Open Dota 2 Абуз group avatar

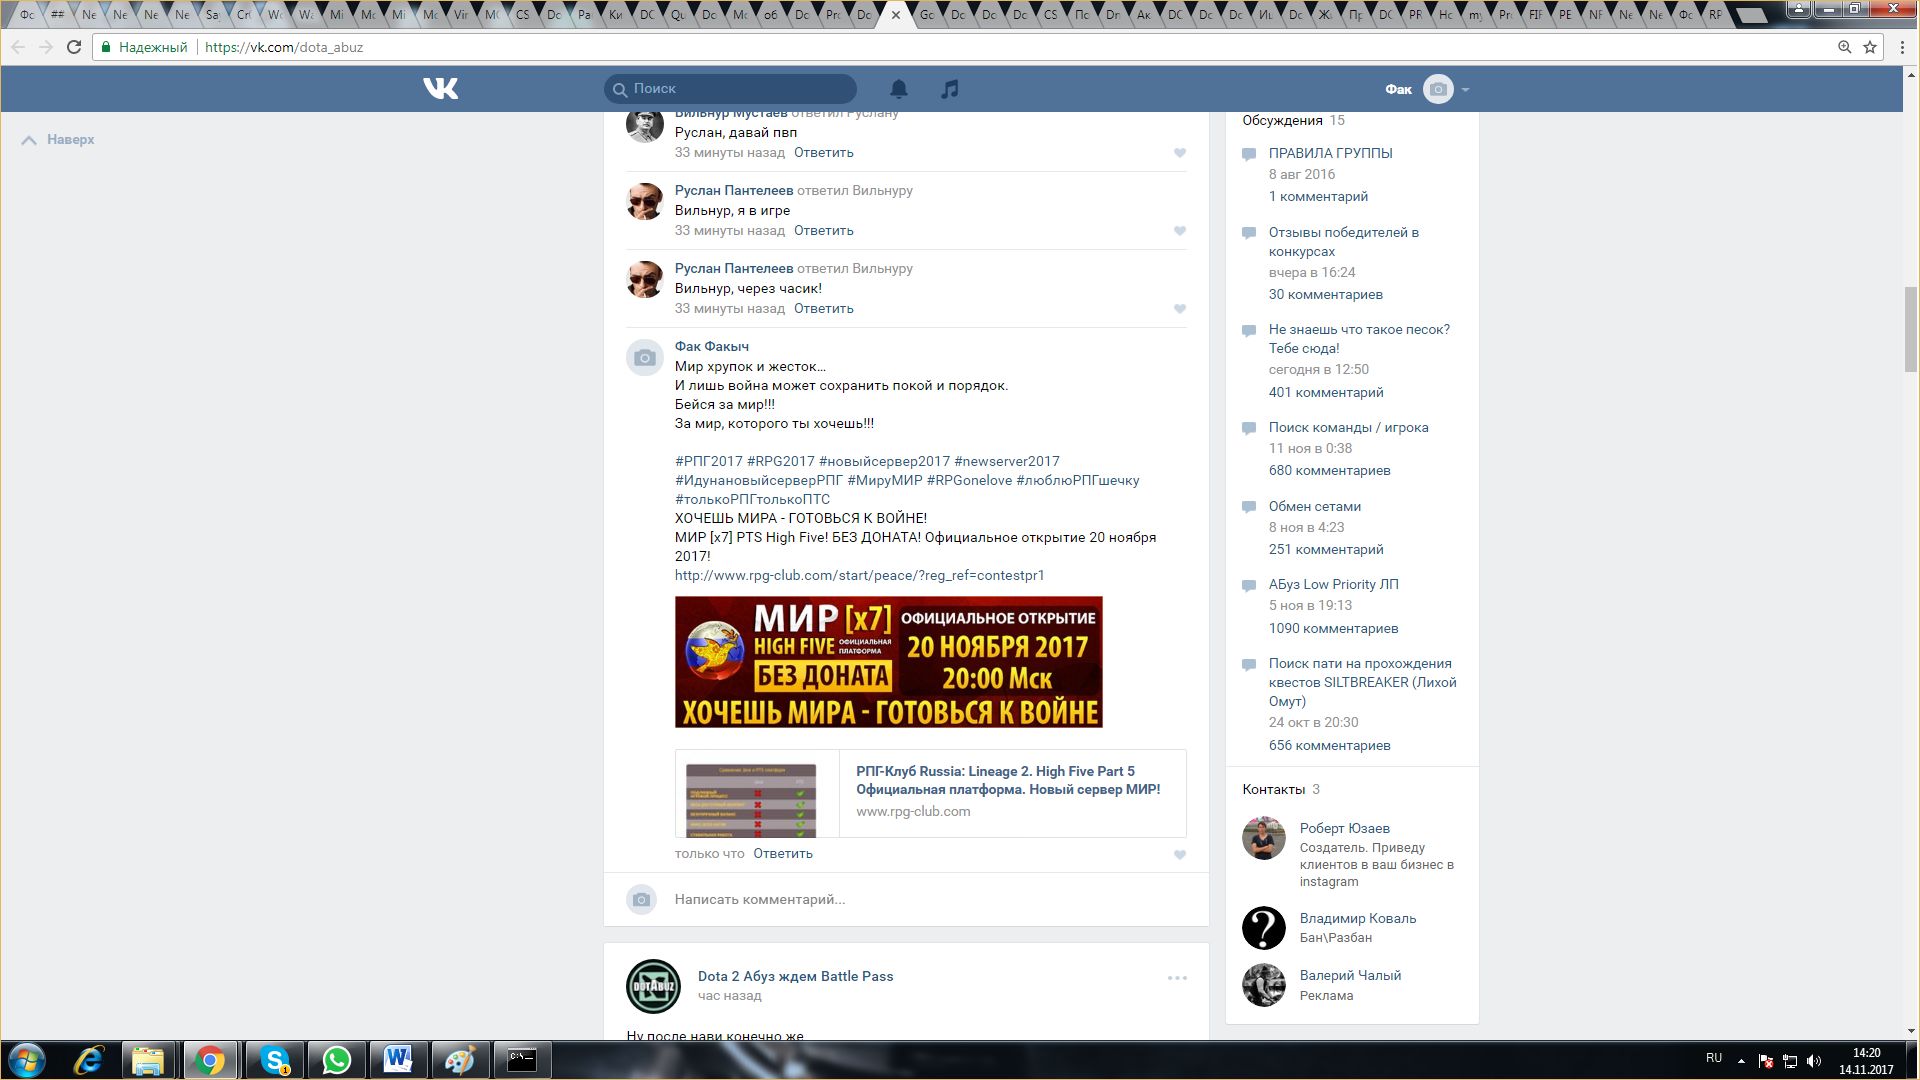[x=653, y=987]
